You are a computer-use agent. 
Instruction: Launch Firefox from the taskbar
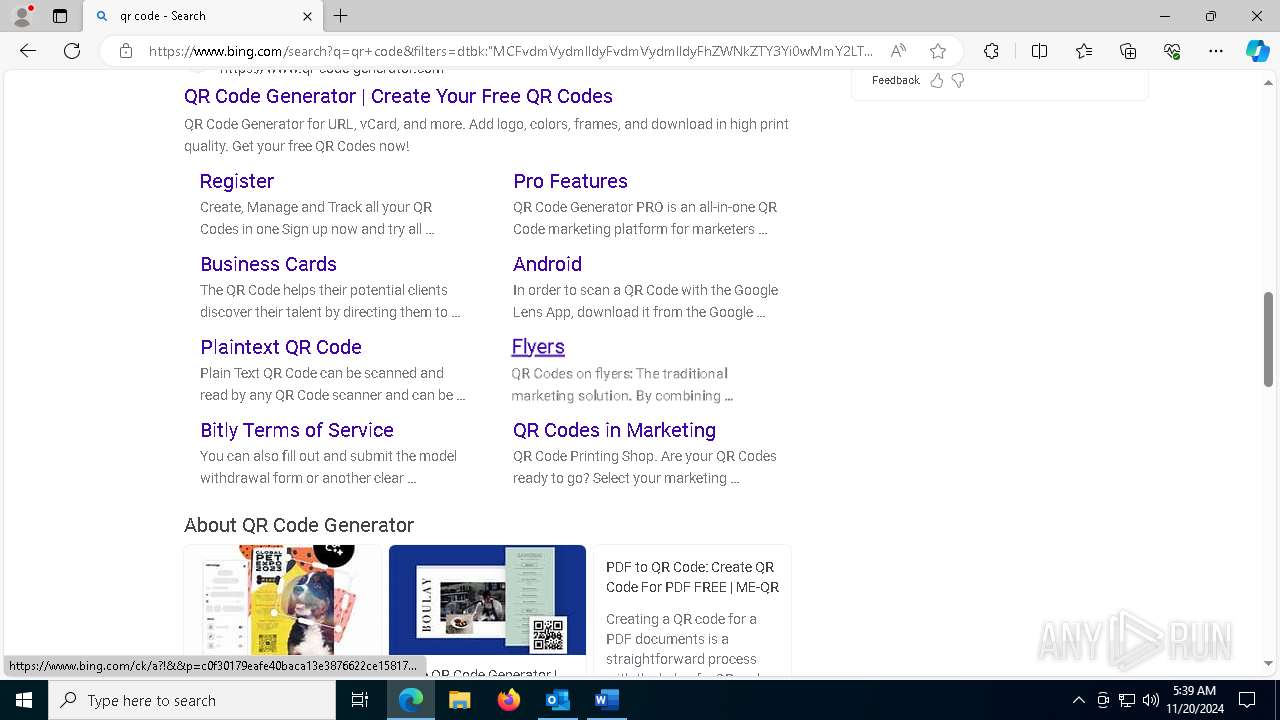pos(509,700)
